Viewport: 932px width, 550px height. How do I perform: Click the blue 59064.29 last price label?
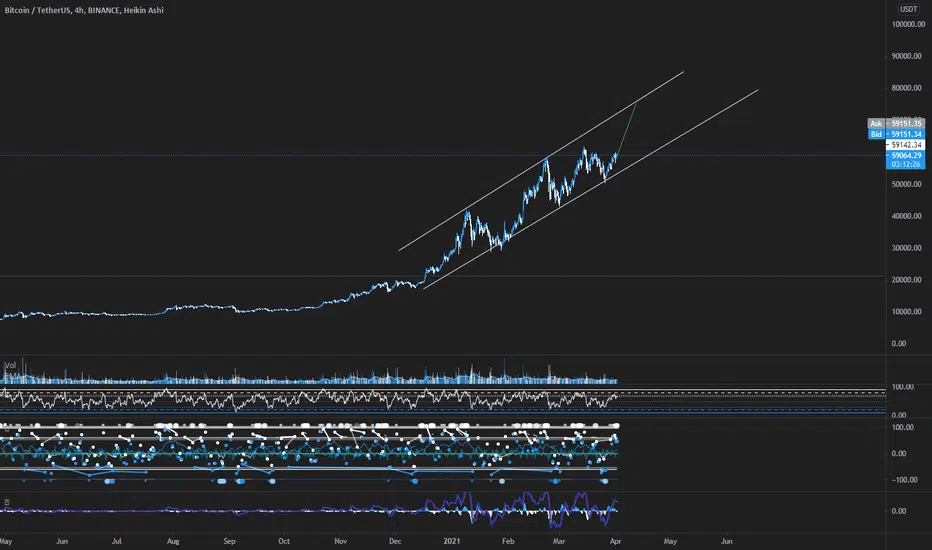tap(905, 156)
